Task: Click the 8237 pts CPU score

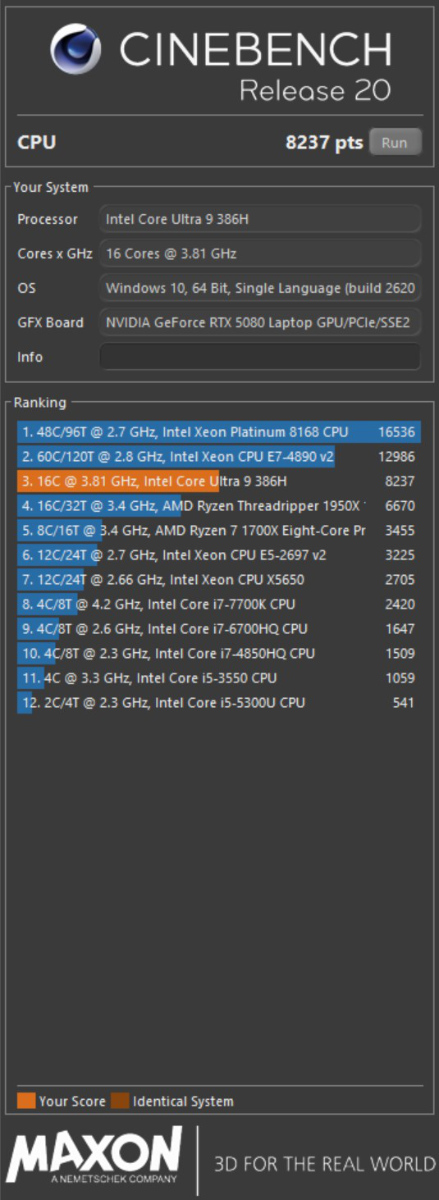Action: (325, 142)
